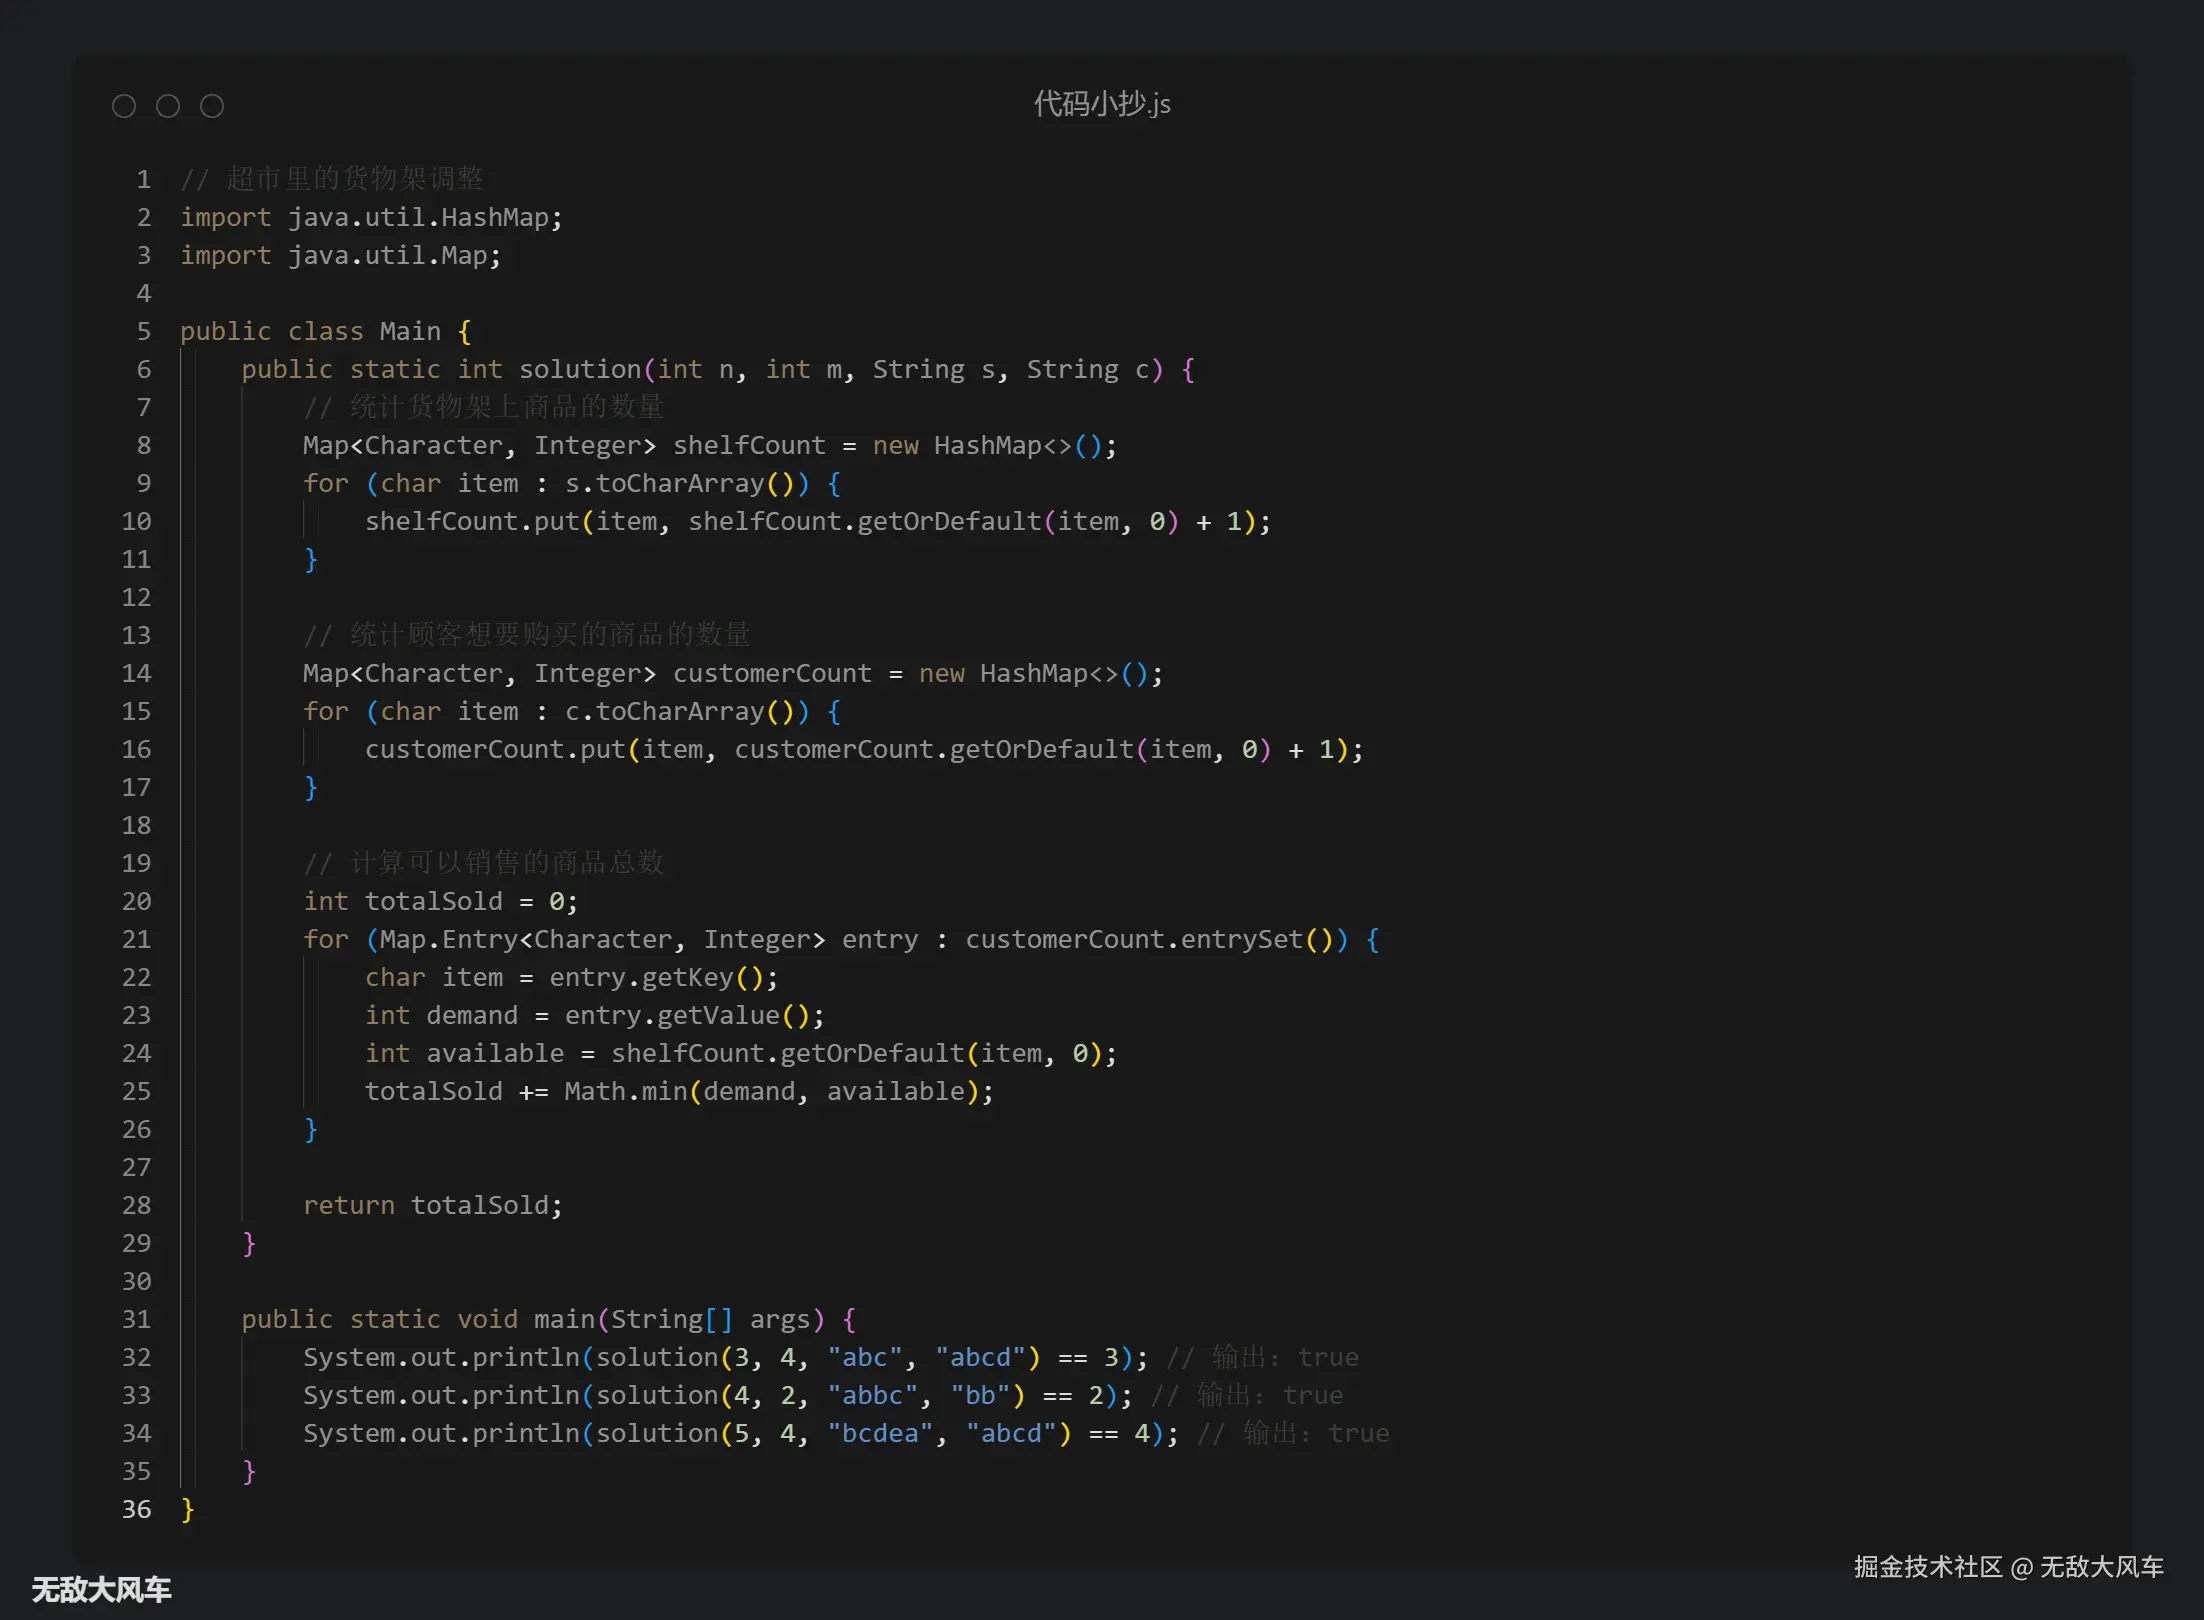Click Math.min call on line 25

coord(625,1092)
